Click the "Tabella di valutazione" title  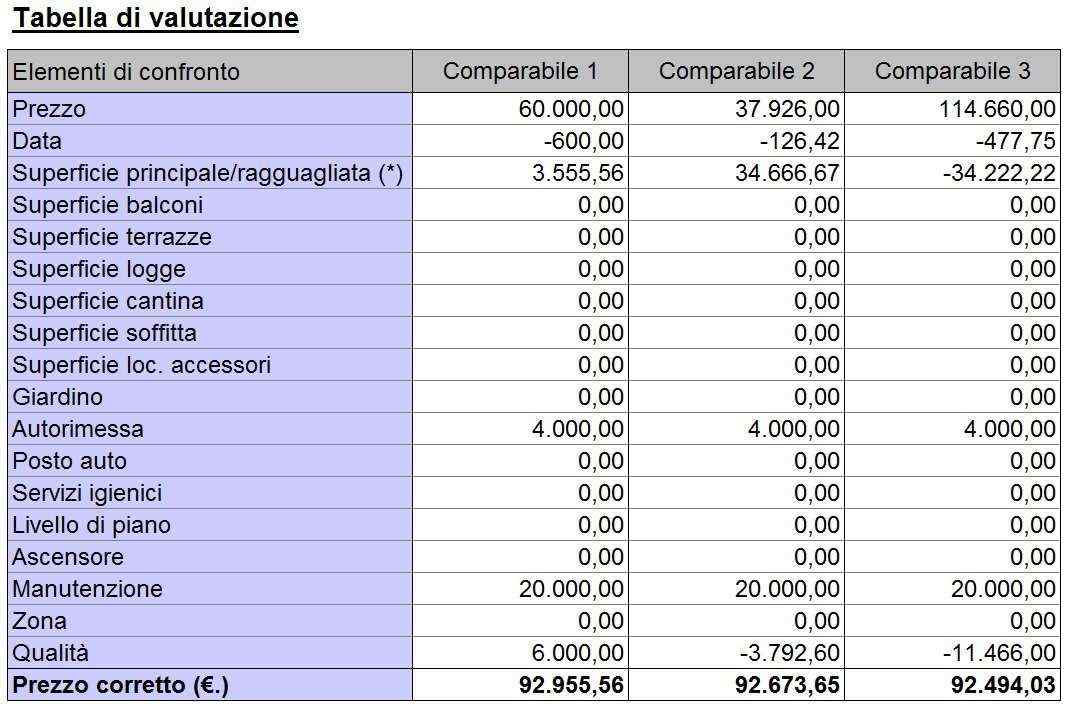click(x=156, y=19)
